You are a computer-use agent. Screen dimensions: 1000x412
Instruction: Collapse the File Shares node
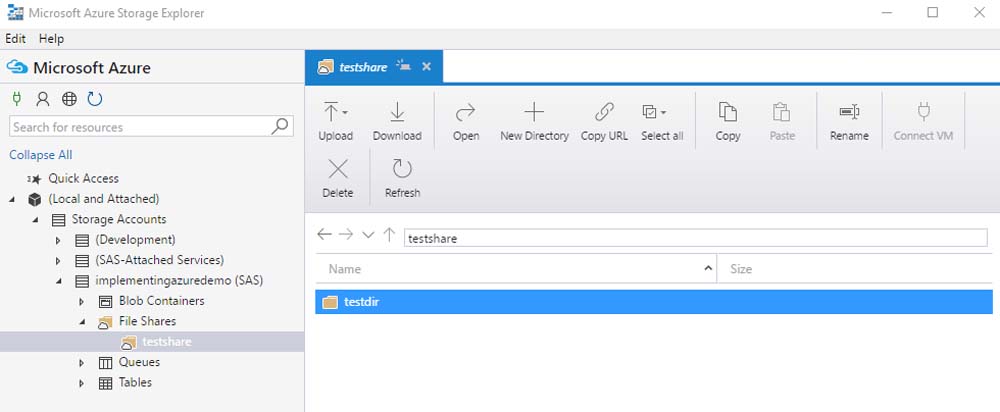[82, 322]
